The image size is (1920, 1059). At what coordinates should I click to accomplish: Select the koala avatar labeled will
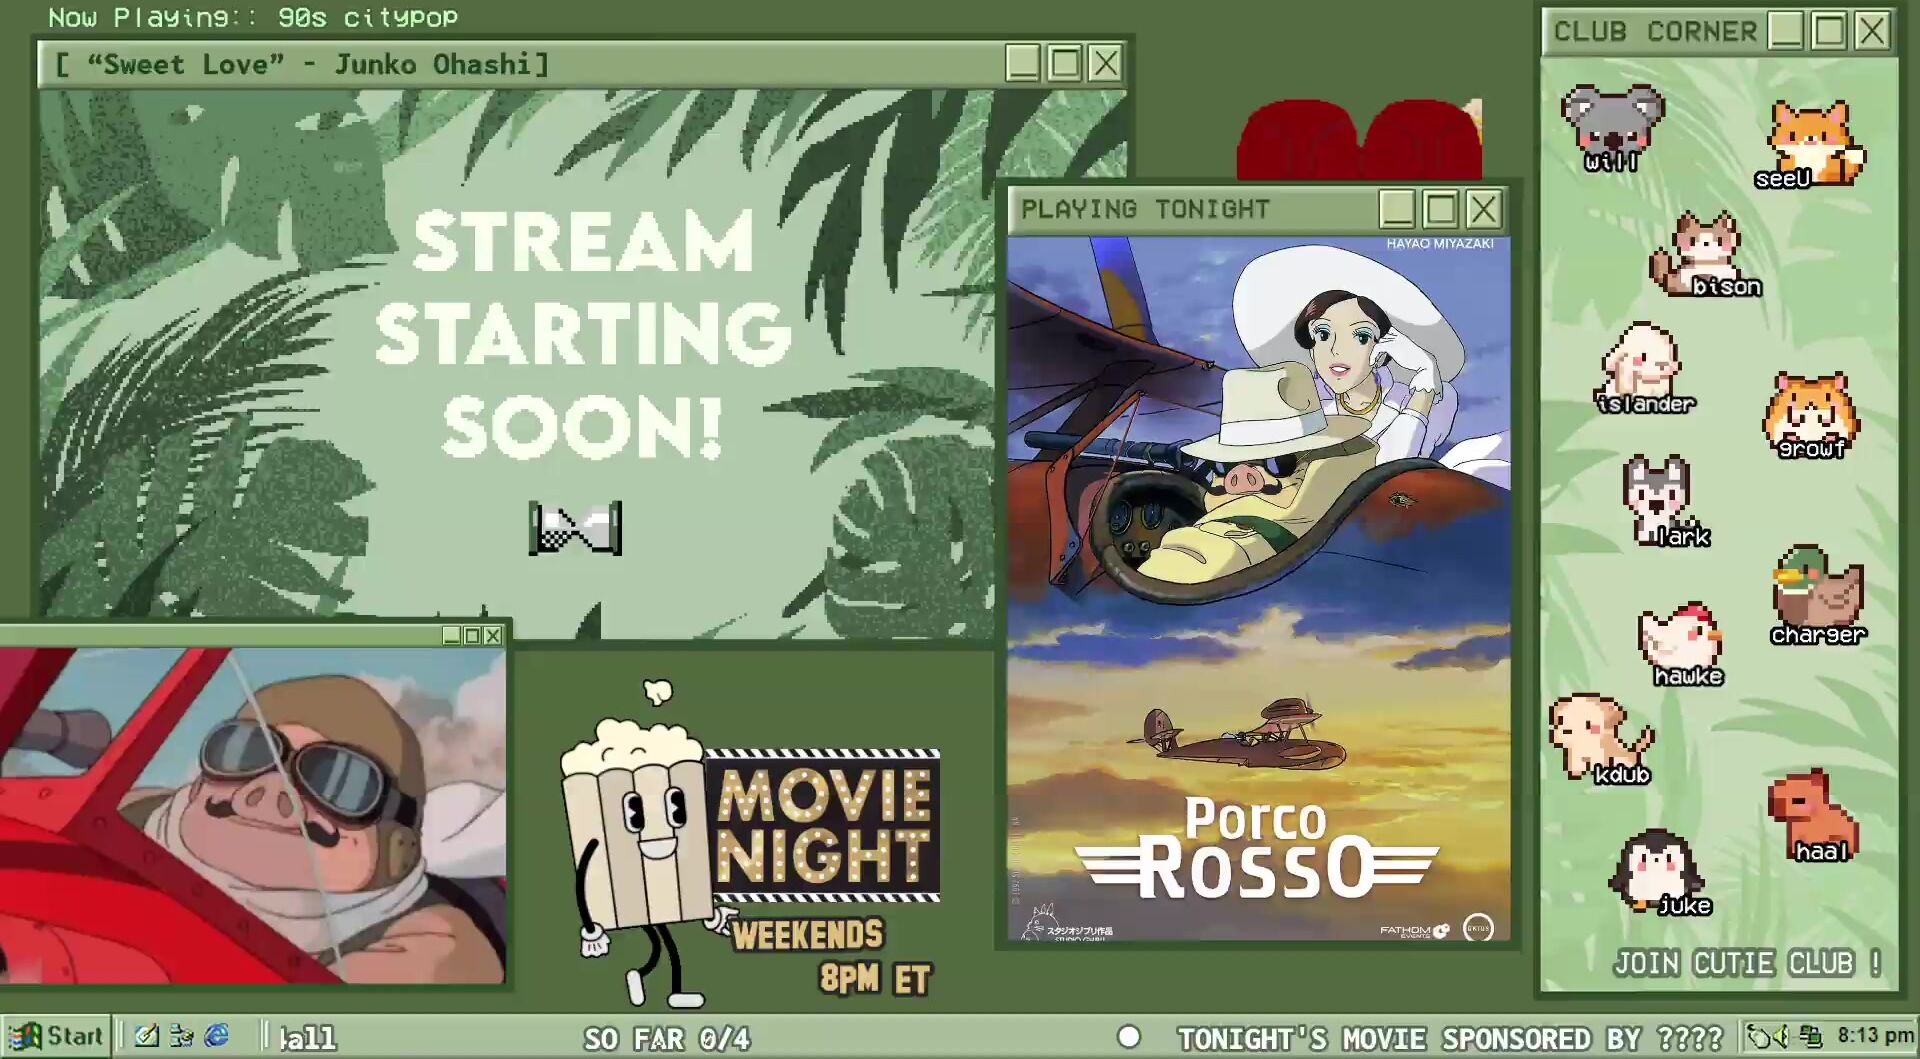[1612, 128]
